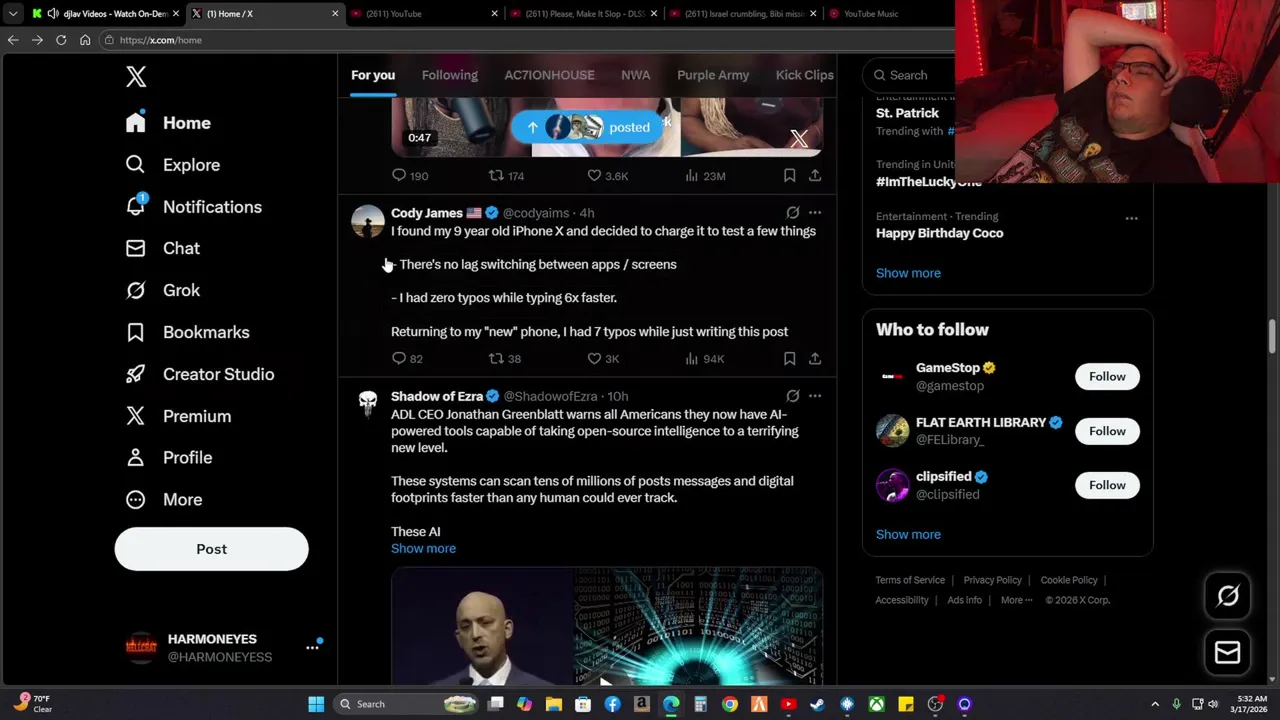
Task: Follow GameStop
Action: click(x=1107, y=377)
